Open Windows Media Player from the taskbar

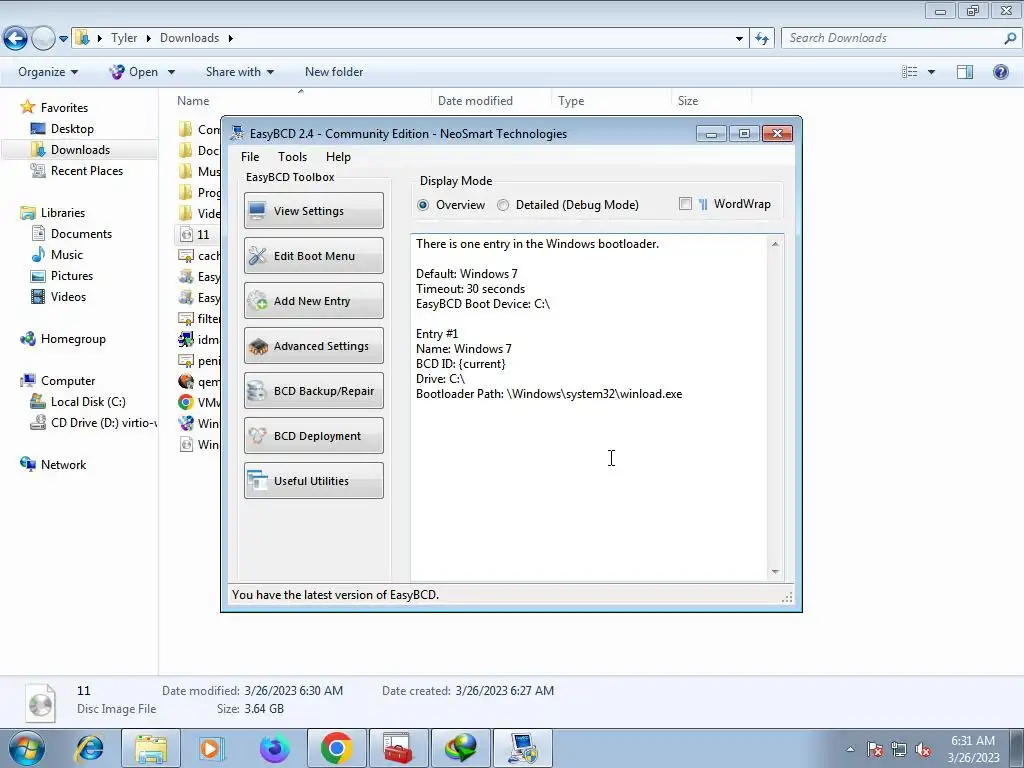[210, 748]
